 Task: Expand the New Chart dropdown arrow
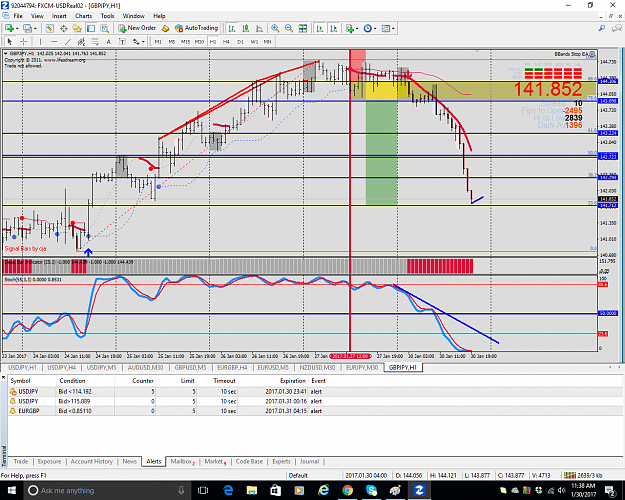tap(17, 29)
